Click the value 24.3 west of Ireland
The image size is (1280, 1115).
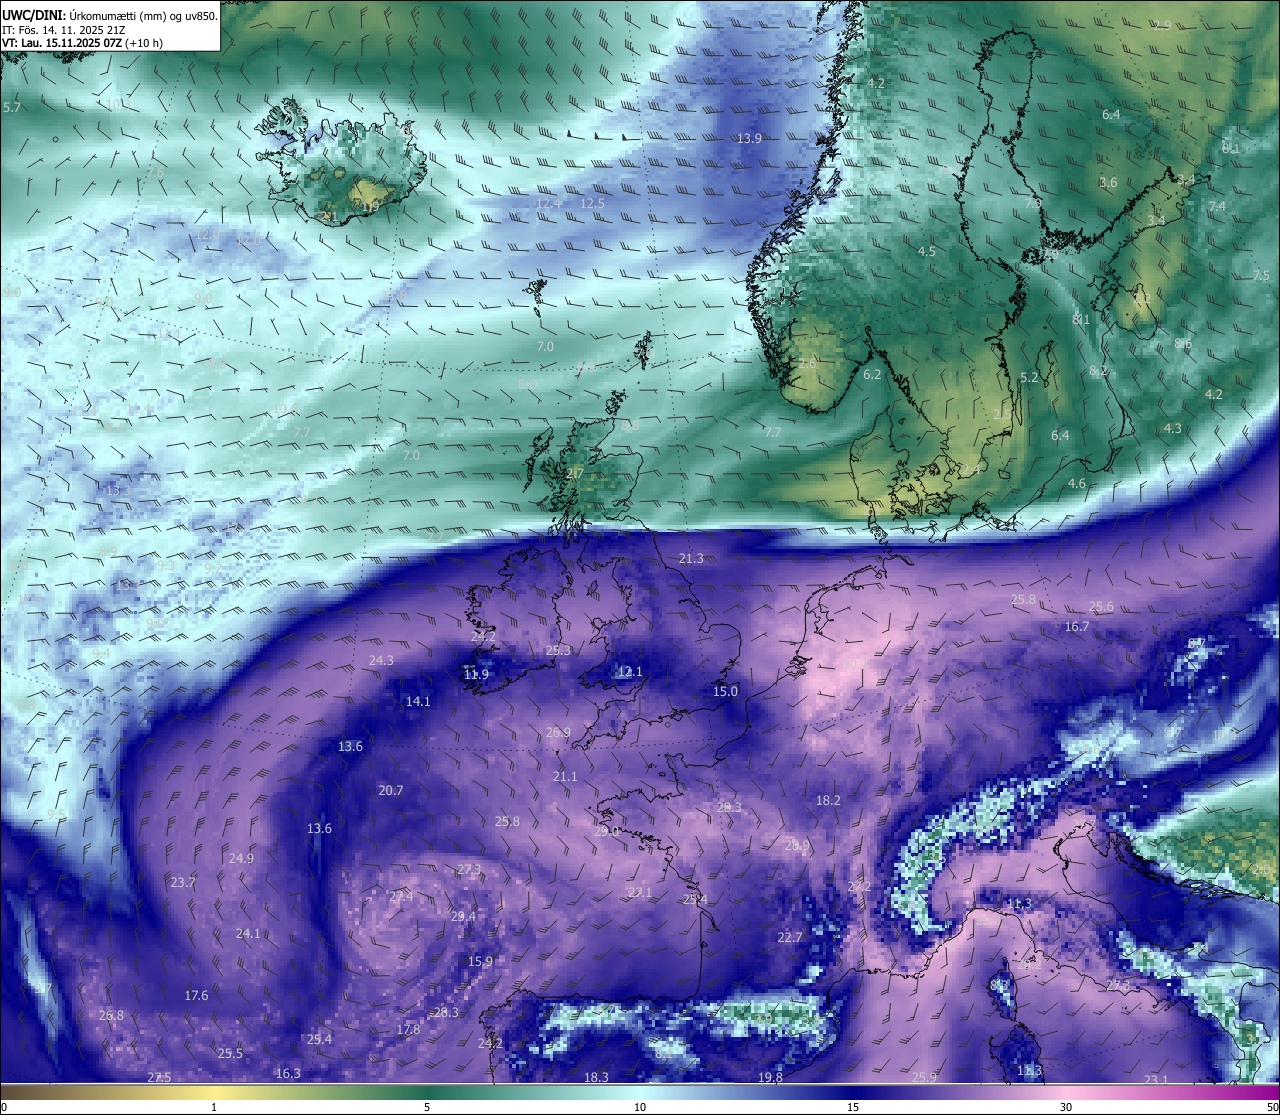tap(381, 660)
